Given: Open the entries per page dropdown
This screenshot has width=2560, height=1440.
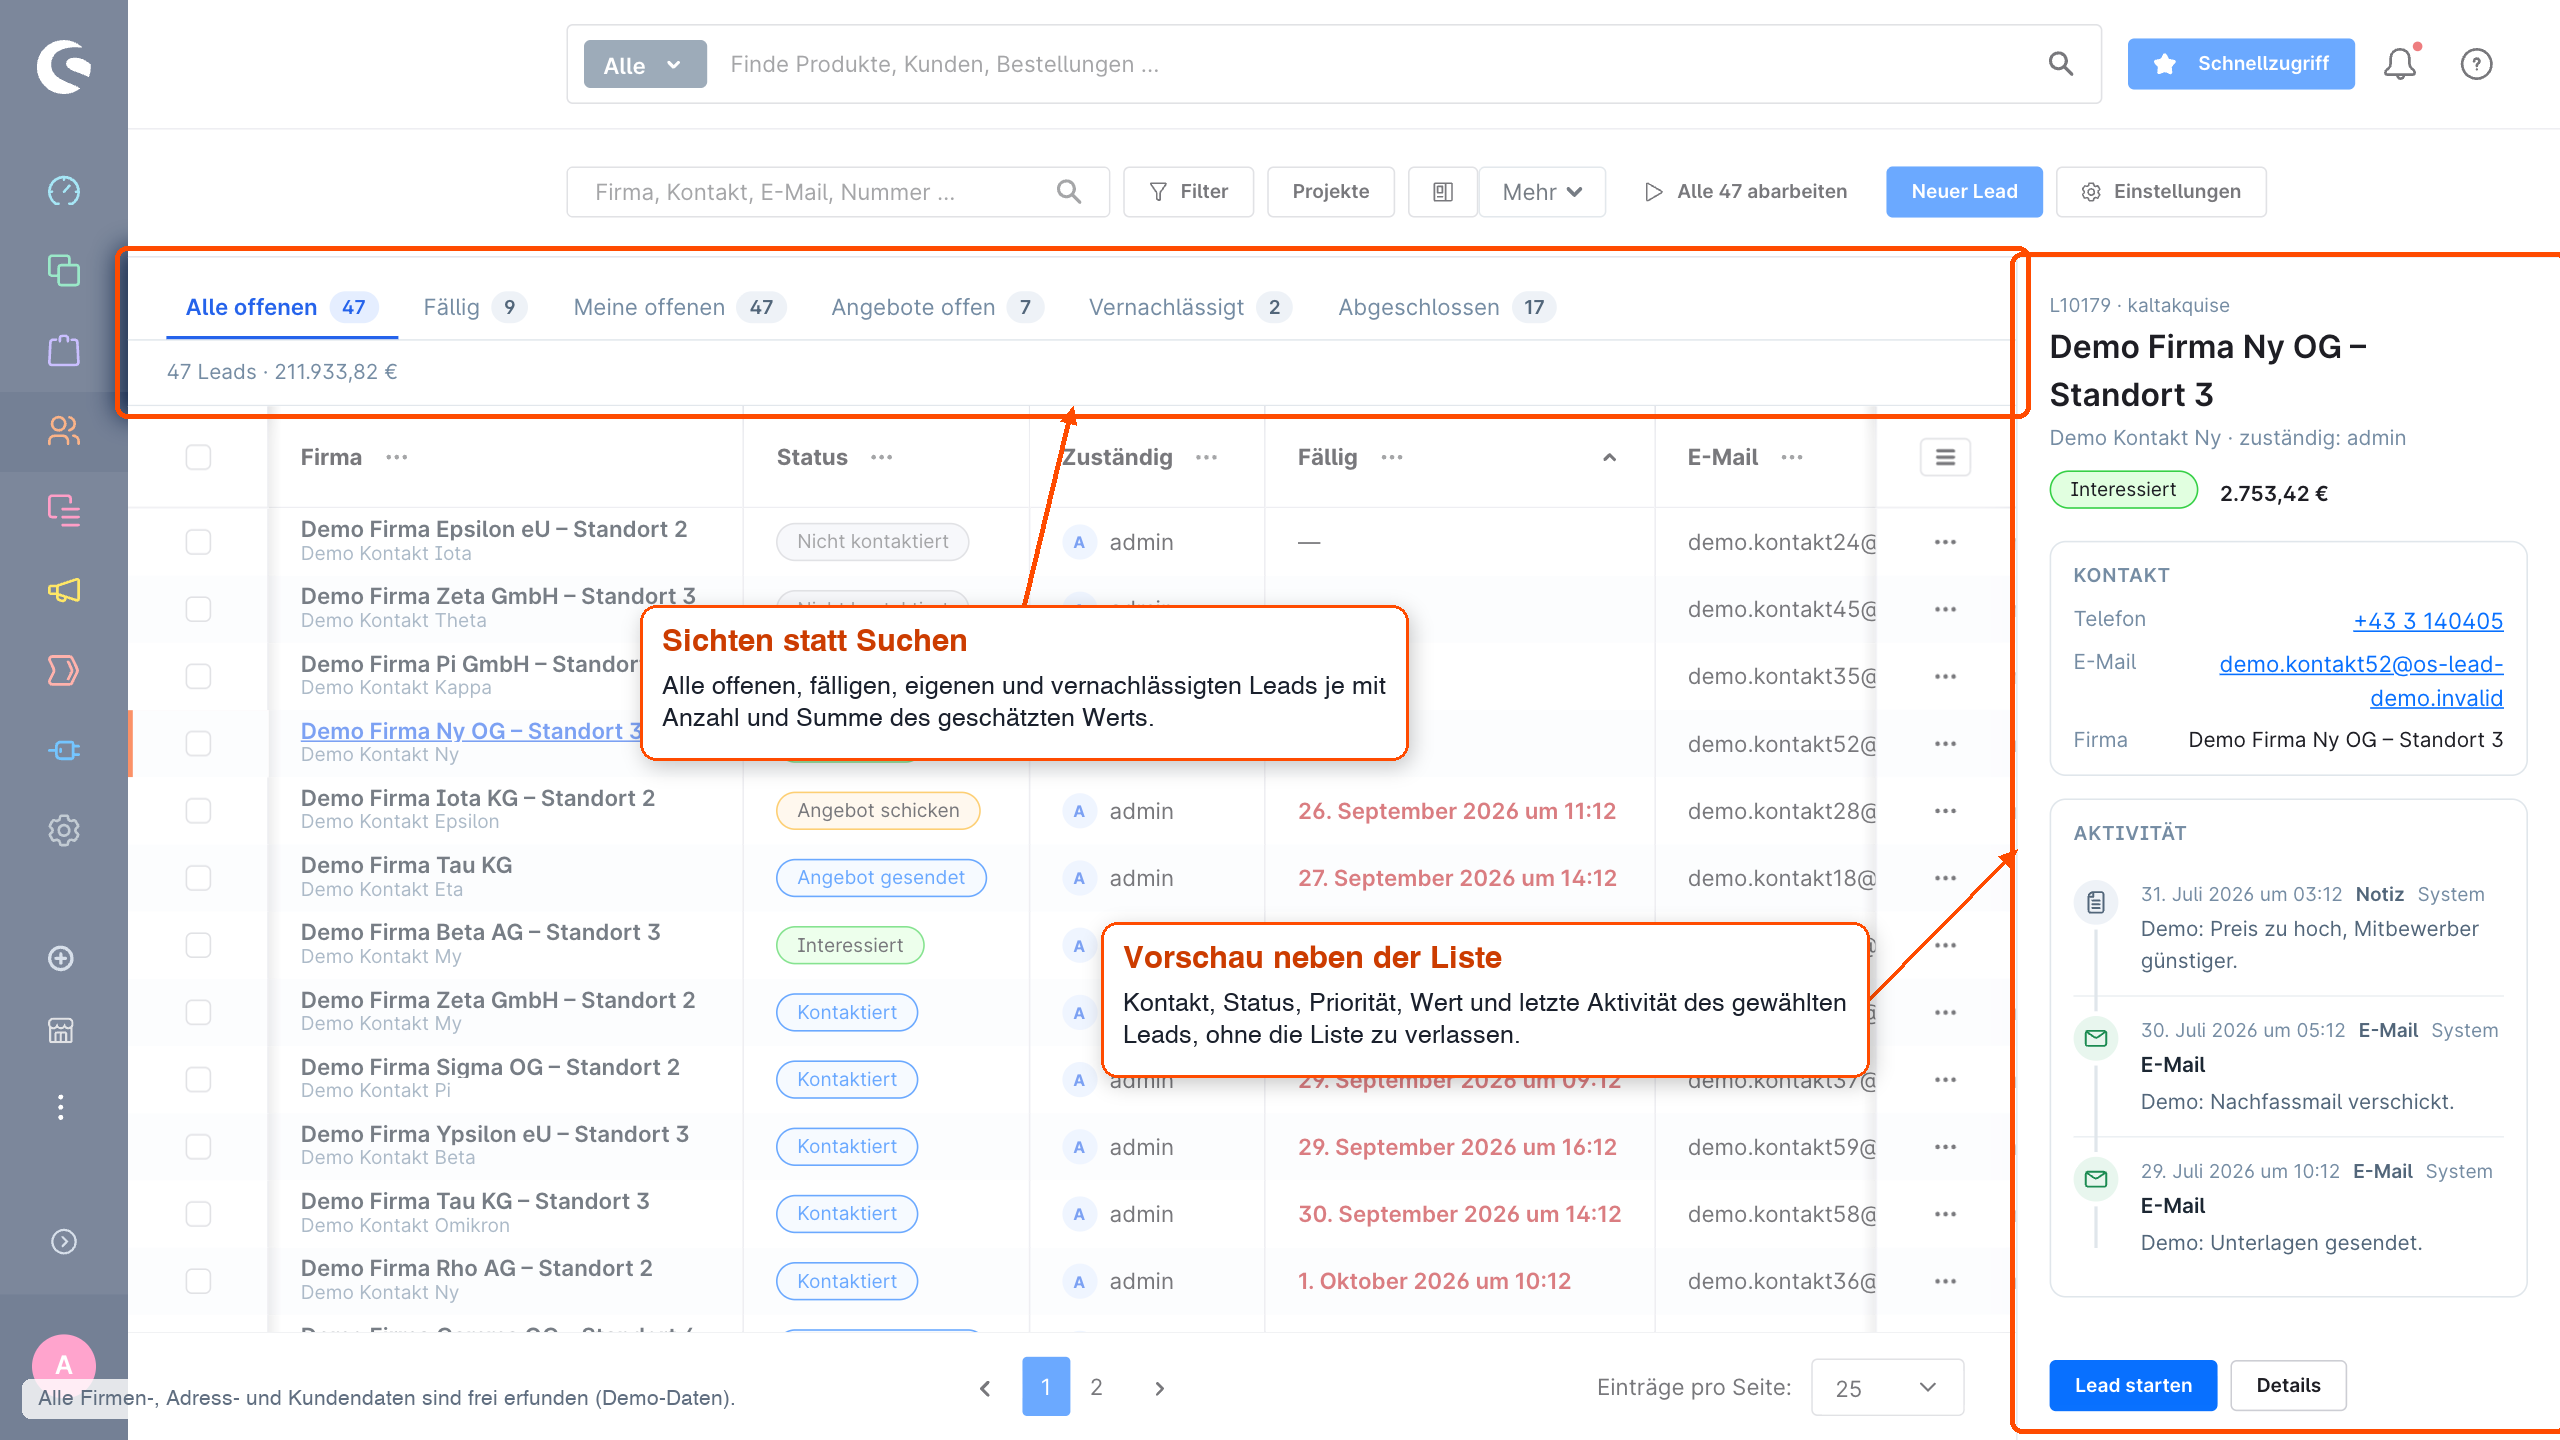Looking at the screenshot, I should coord(1887,1387).
